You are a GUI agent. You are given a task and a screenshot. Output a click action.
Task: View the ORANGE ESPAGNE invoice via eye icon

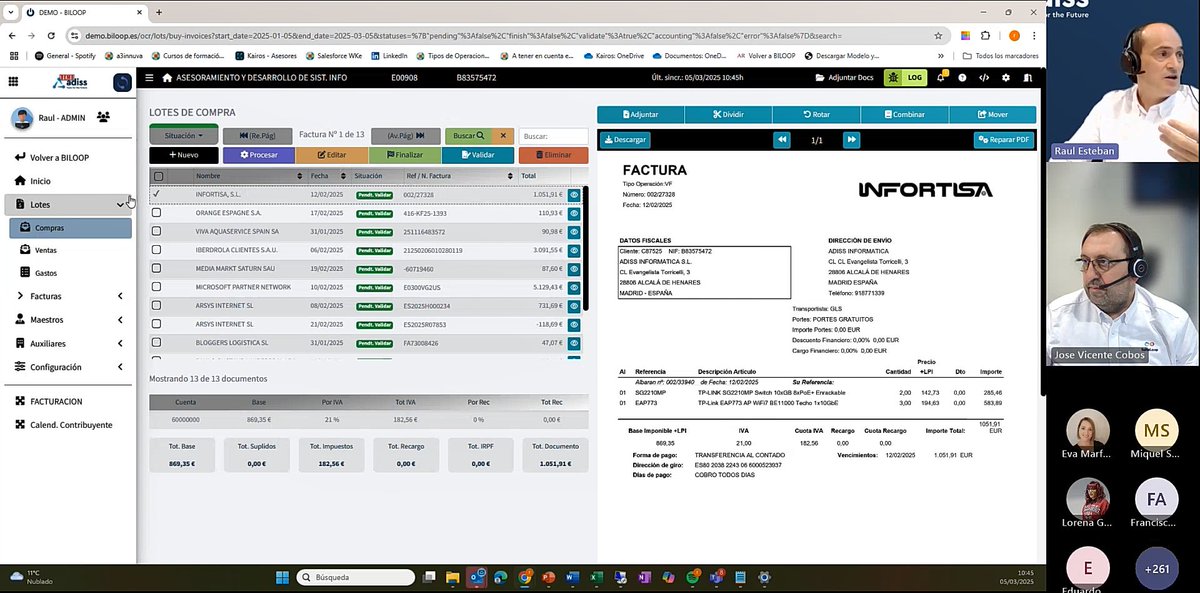click(574, 213)
